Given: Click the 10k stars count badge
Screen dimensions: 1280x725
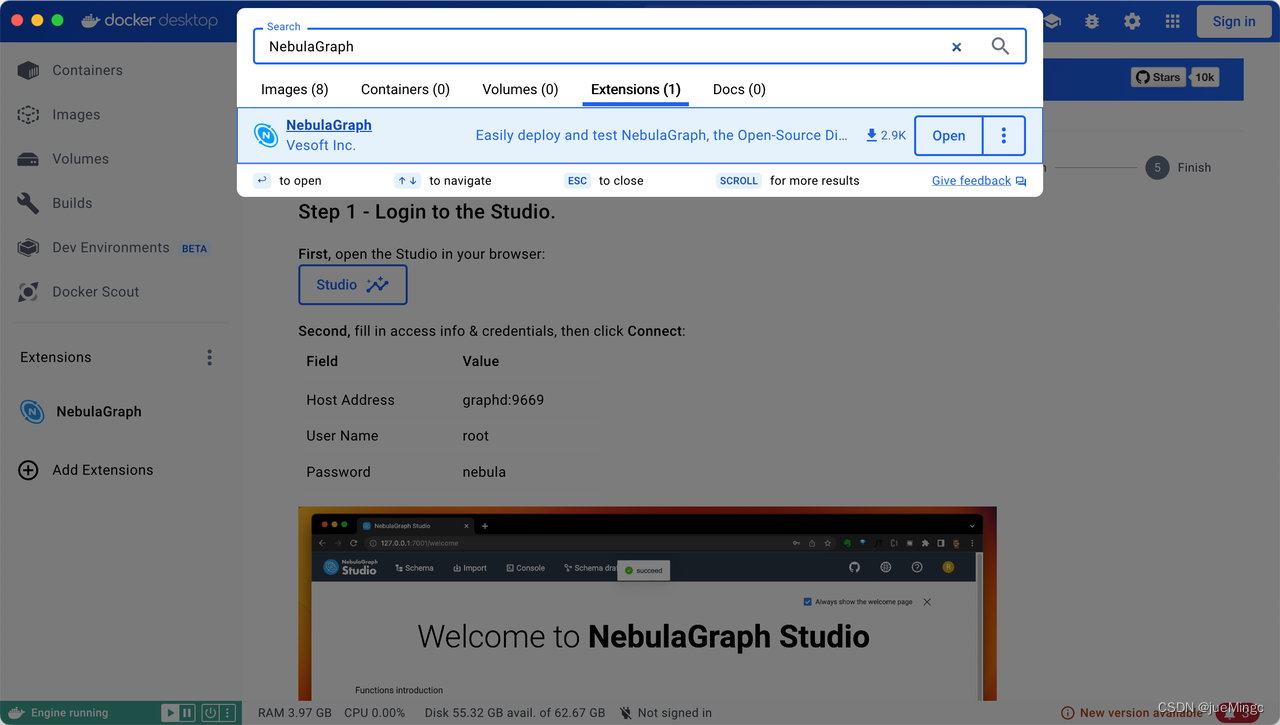Looking at the screenshot, I should point(1205,77).
